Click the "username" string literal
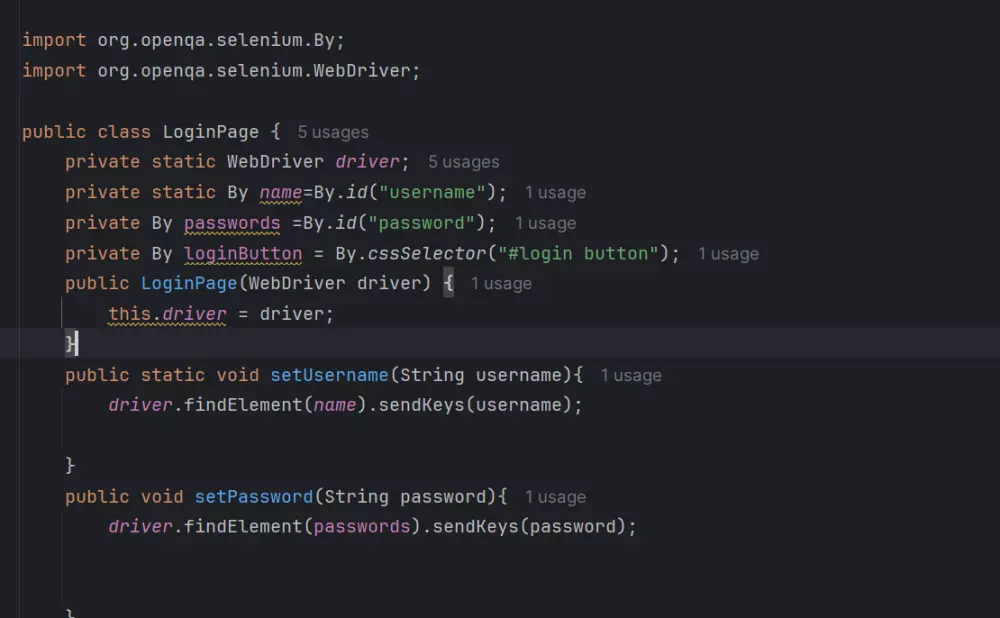This screenshot has width=1000, height=618. (432, 193)
